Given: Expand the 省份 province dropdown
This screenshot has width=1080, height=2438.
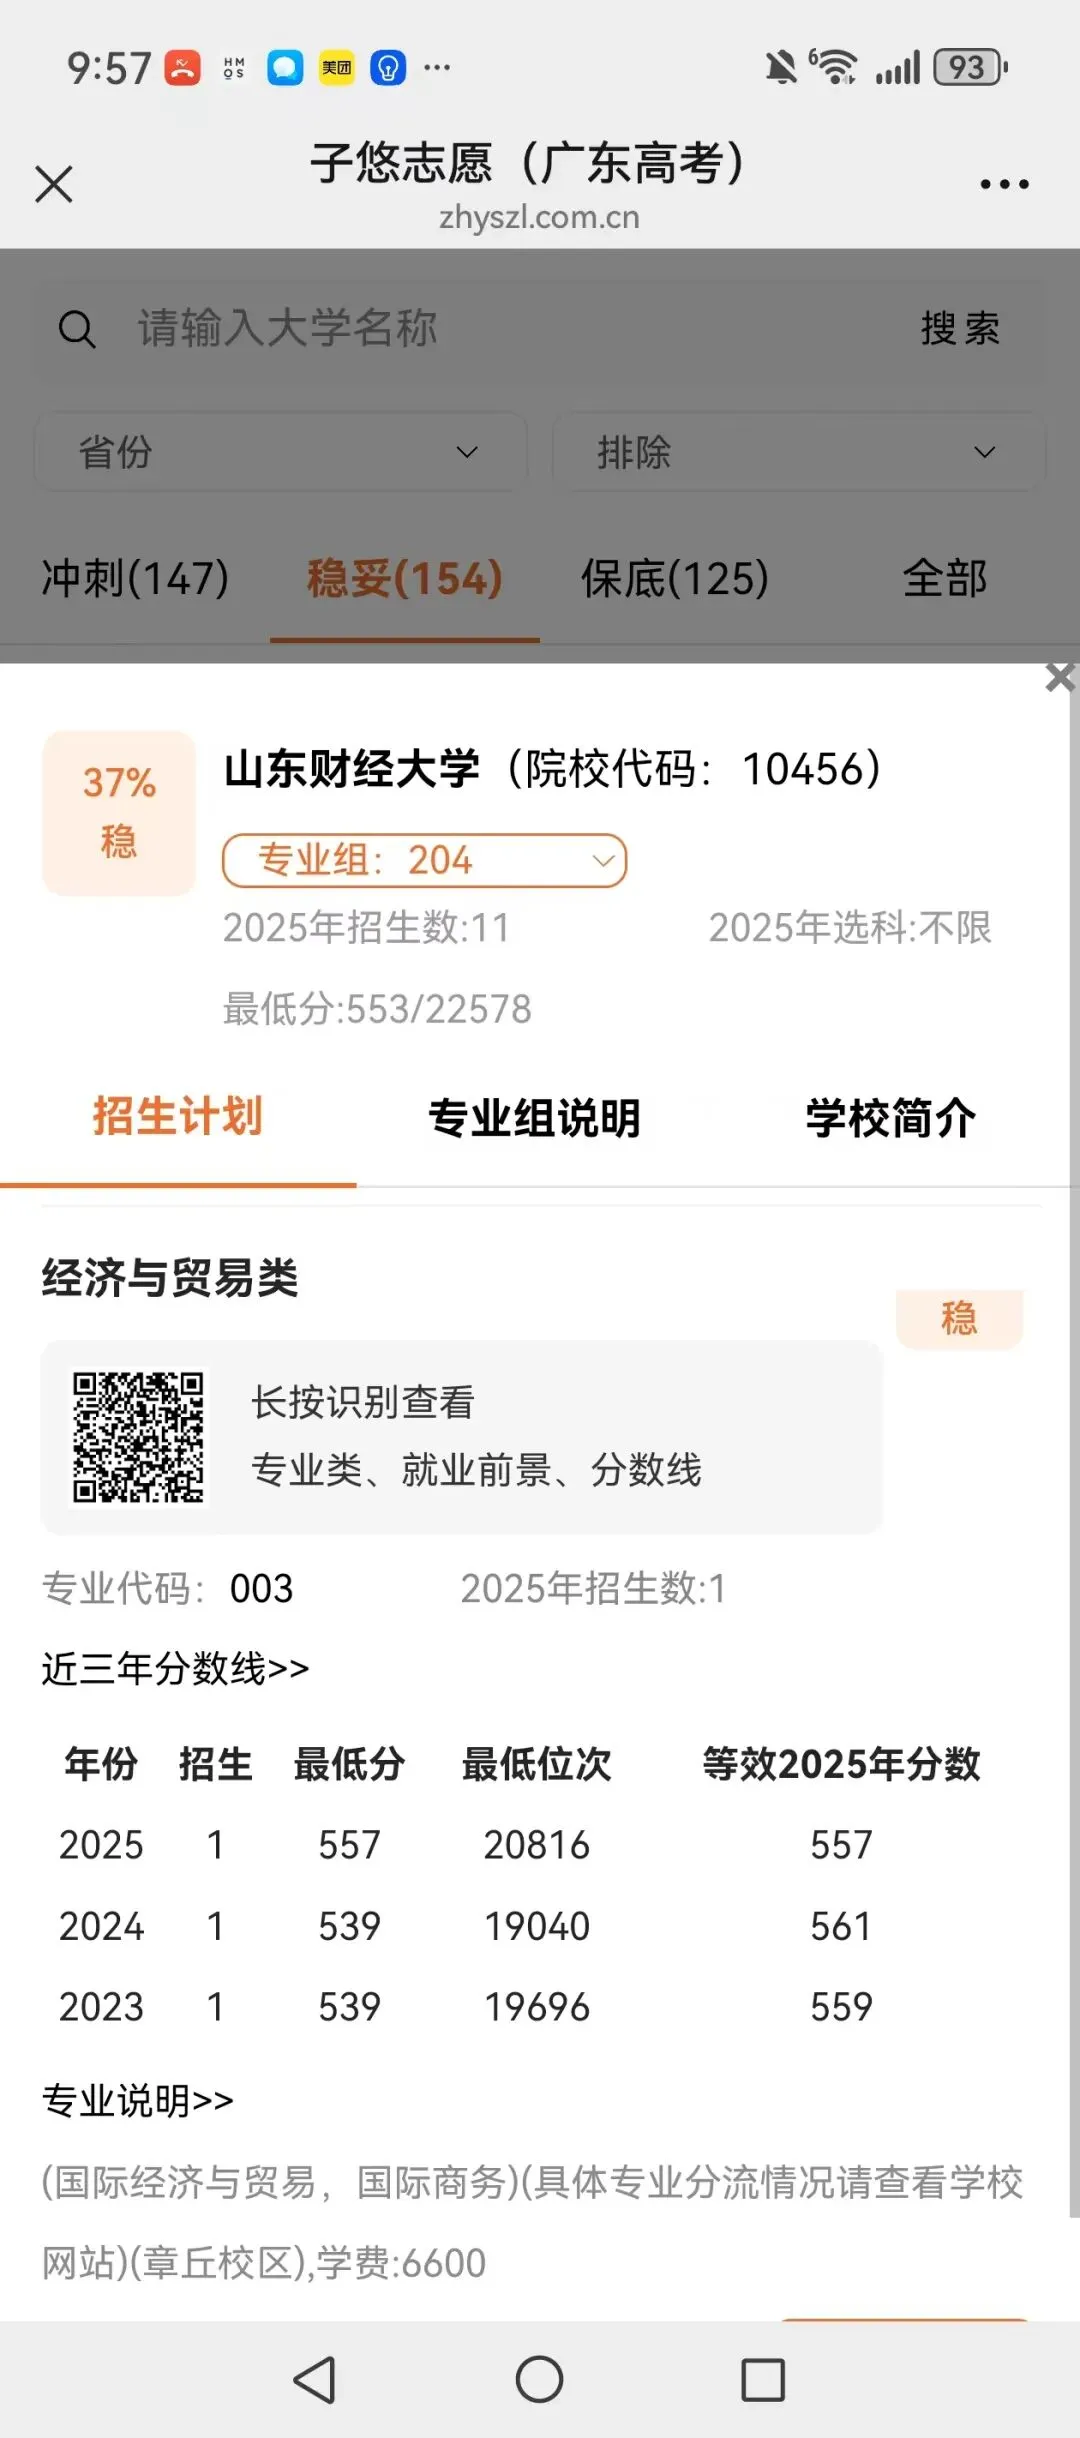Looking at the screenshot, I should (281, 452).
